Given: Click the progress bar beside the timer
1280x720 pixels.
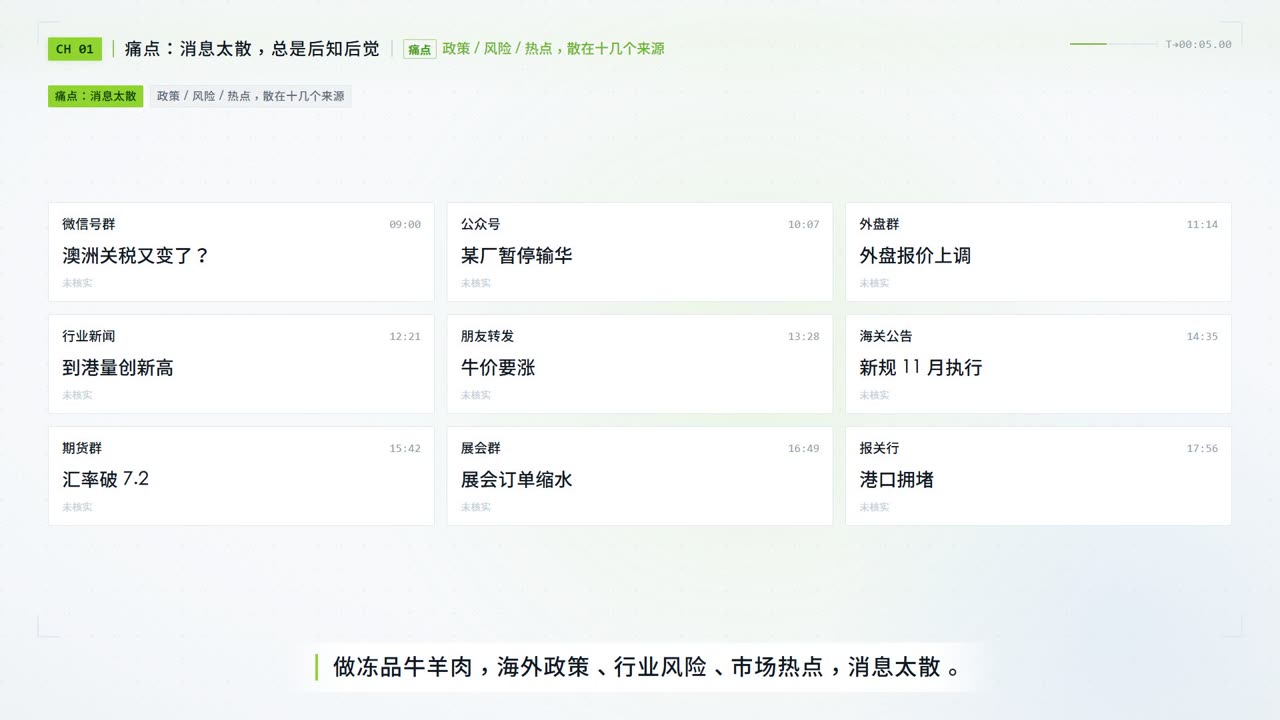Looking at the screenshot, I should tap(1113, 44).
